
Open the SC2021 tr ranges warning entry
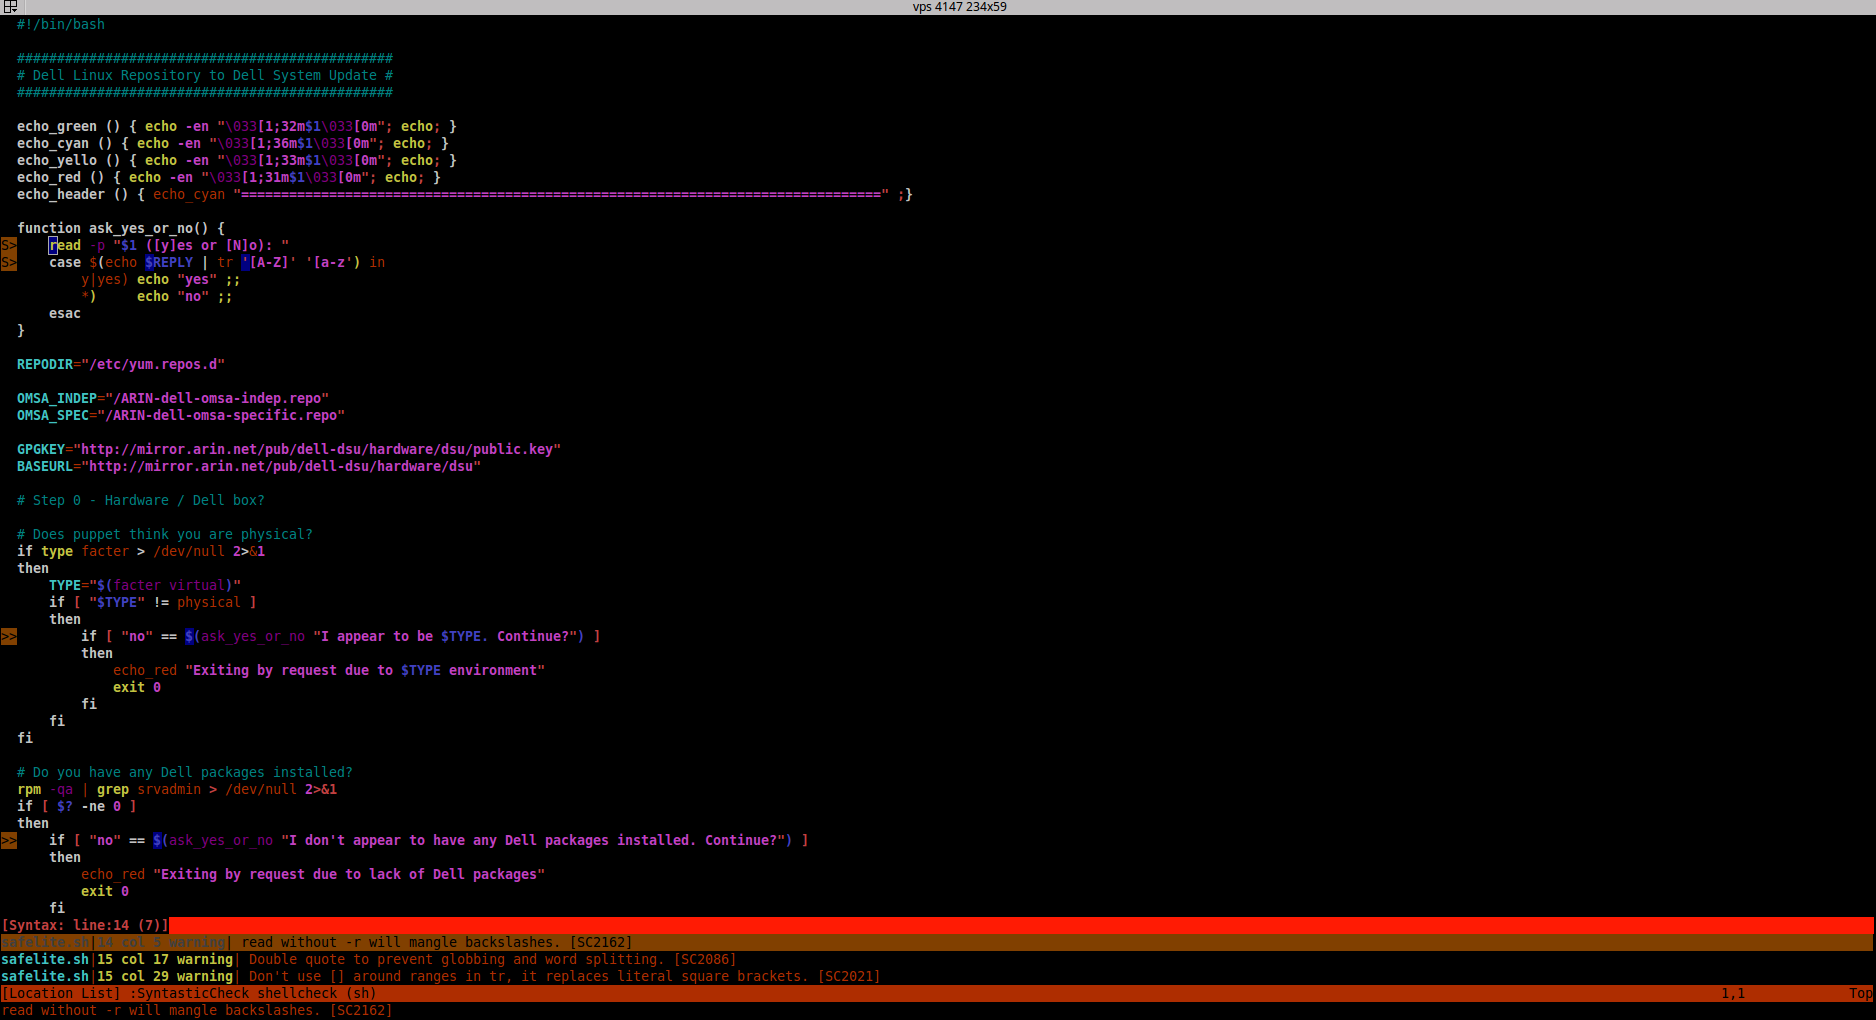click(564, 977)
